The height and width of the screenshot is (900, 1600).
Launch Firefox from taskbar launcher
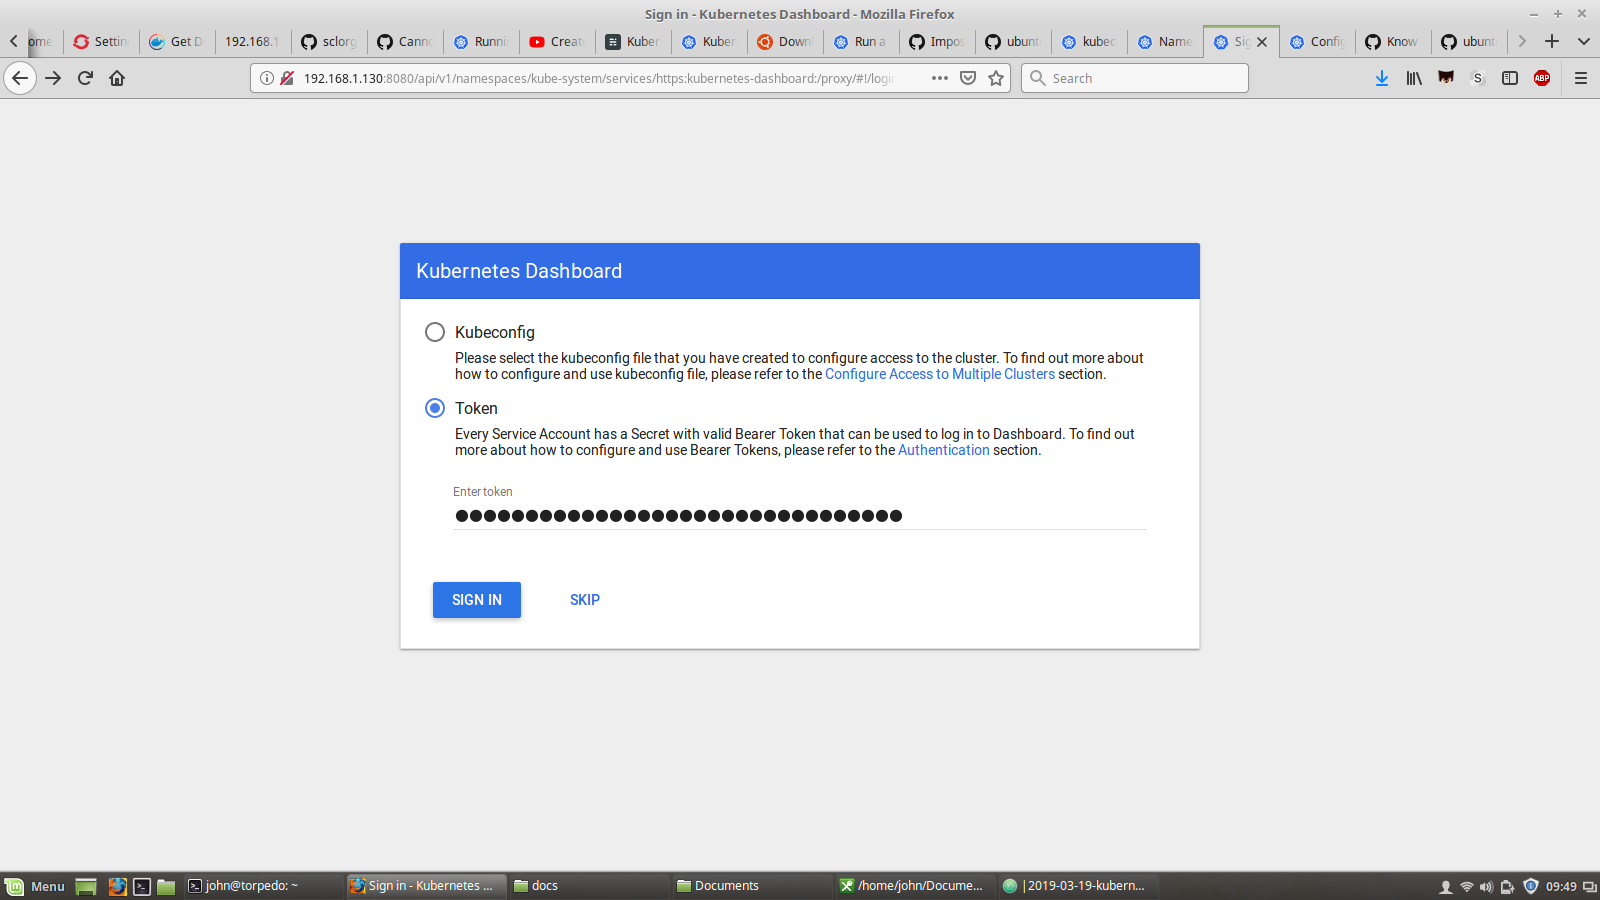click(x=117, y=886)
